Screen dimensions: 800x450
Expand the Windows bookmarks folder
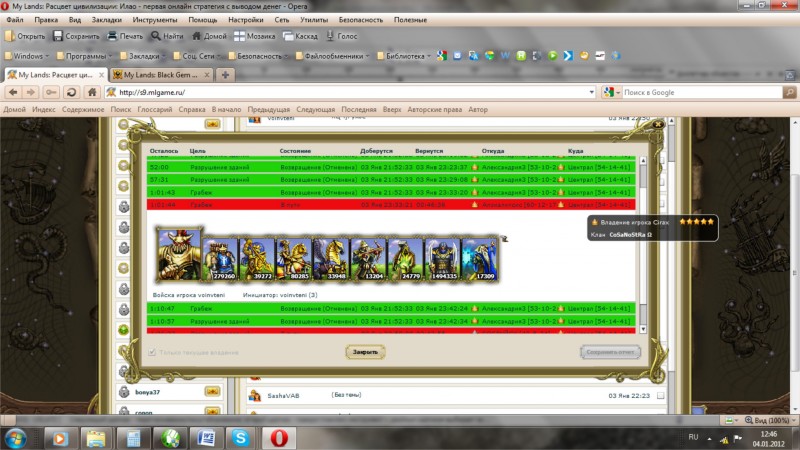pyautogui.click(x=27, y=56)
